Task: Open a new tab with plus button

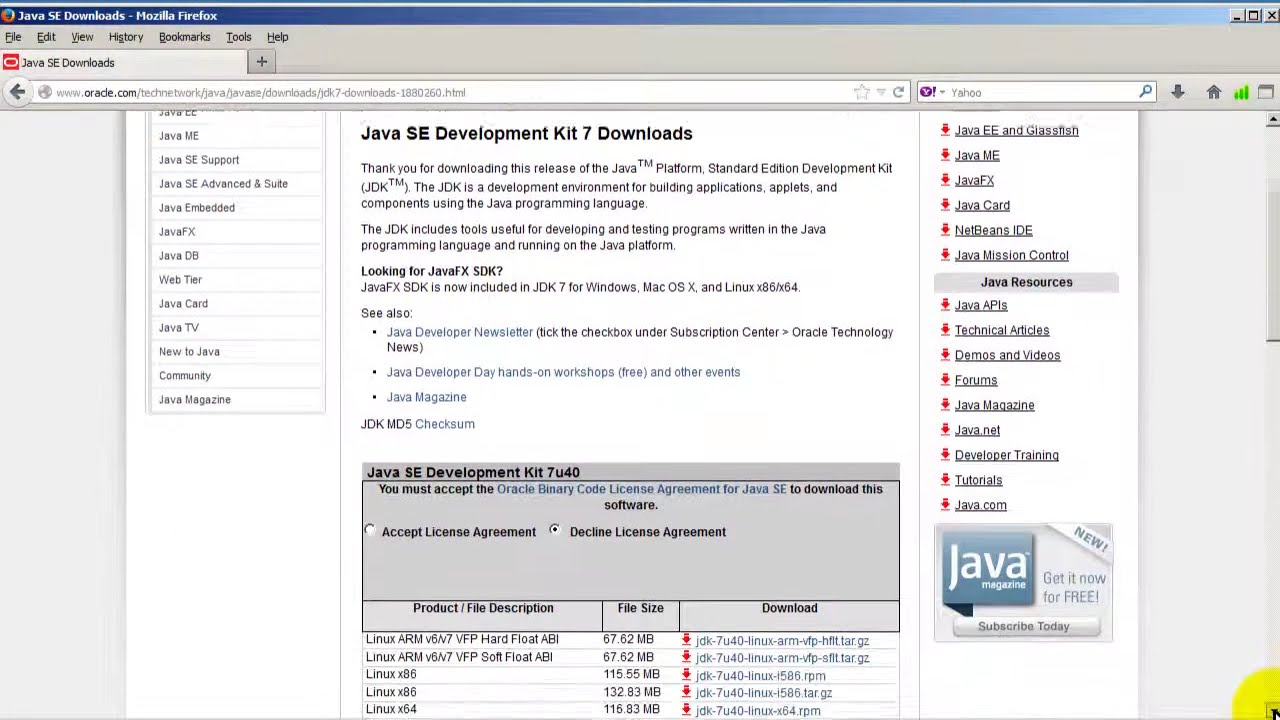Action: click(x=262, y=62)
